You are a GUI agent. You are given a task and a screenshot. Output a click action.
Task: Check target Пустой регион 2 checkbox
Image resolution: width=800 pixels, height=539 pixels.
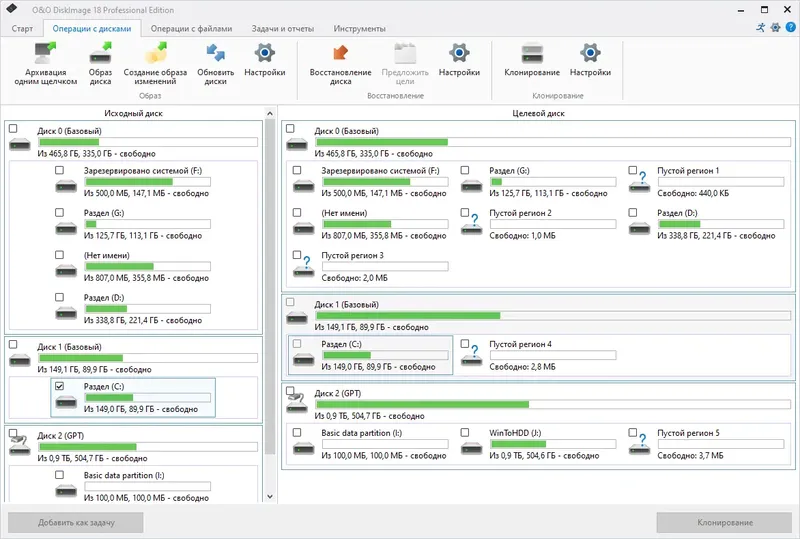pyautogui.click(x=465, y=212)
